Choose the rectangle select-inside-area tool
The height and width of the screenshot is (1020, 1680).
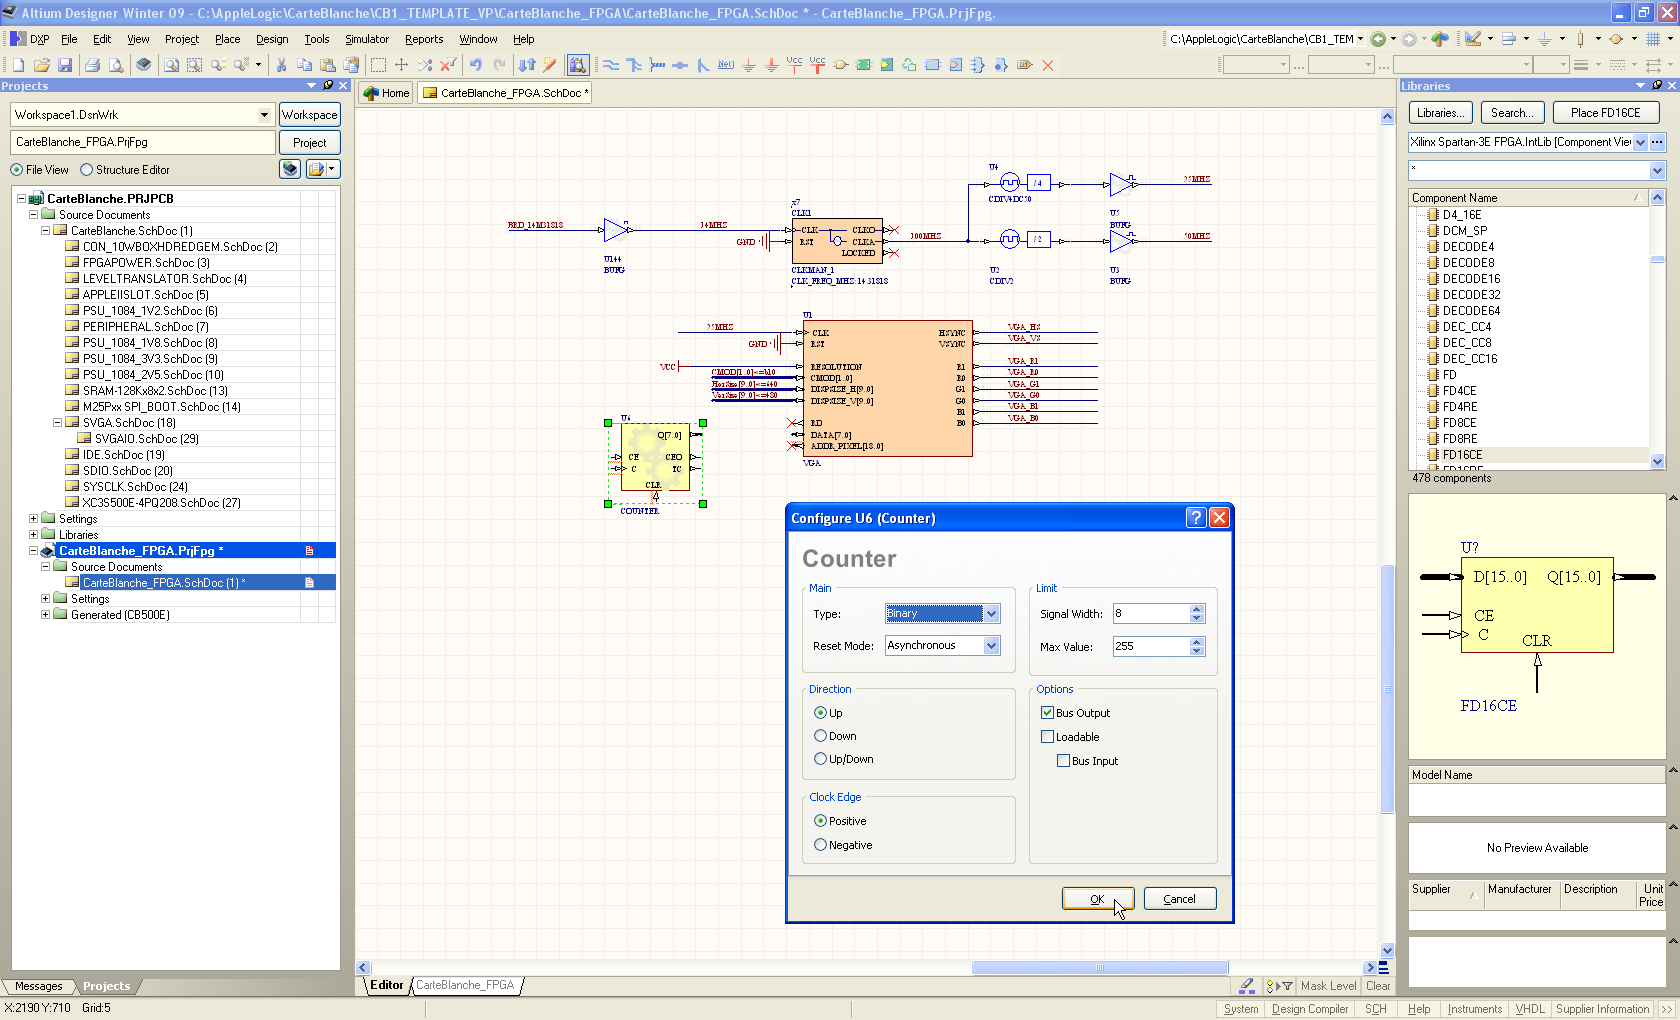pyautogui.click(x=378, y=65)
